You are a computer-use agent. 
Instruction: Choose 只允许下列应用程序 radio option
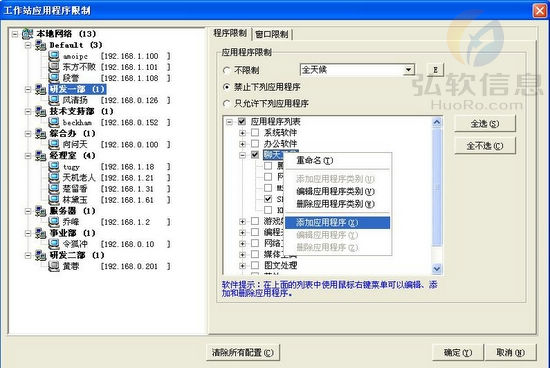click(x=227, y=103)
